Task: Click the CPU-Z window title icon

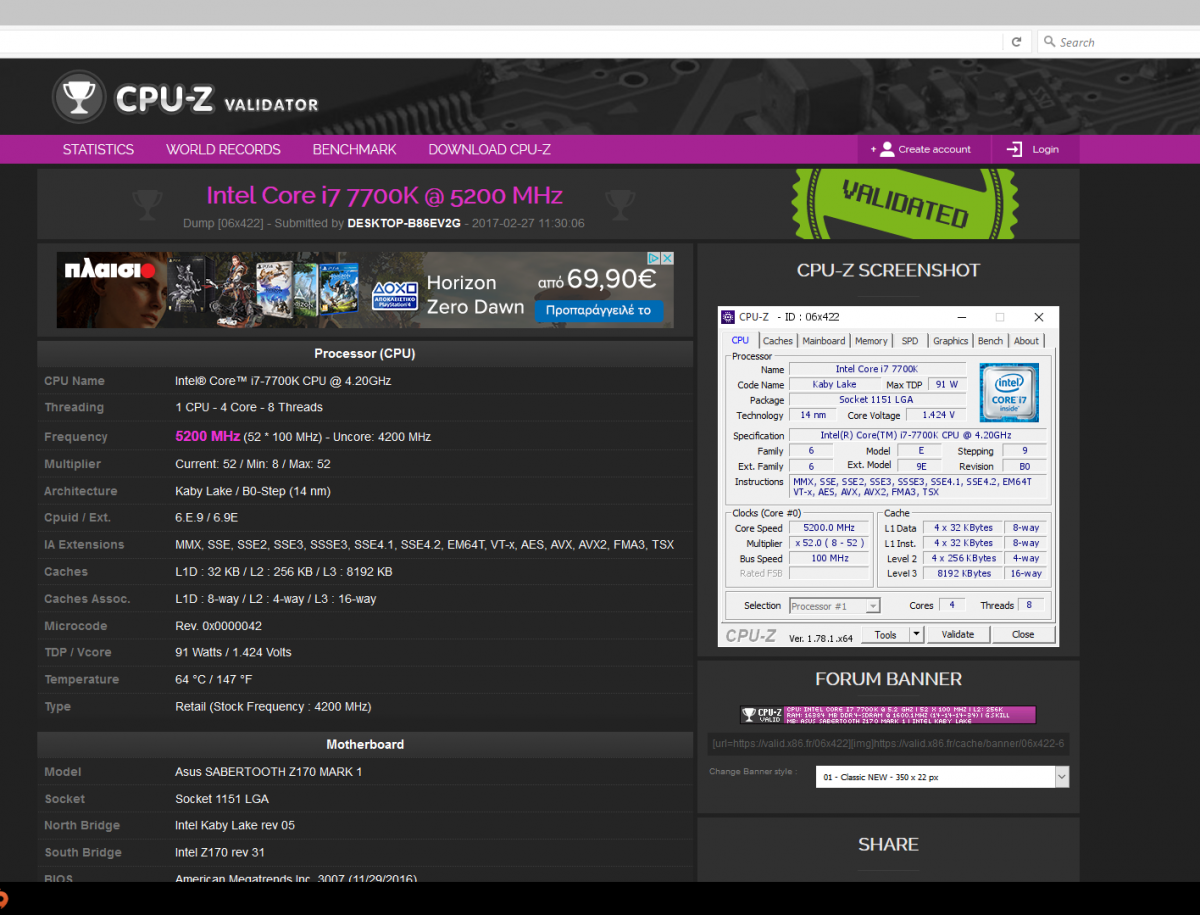Action: 728,316
